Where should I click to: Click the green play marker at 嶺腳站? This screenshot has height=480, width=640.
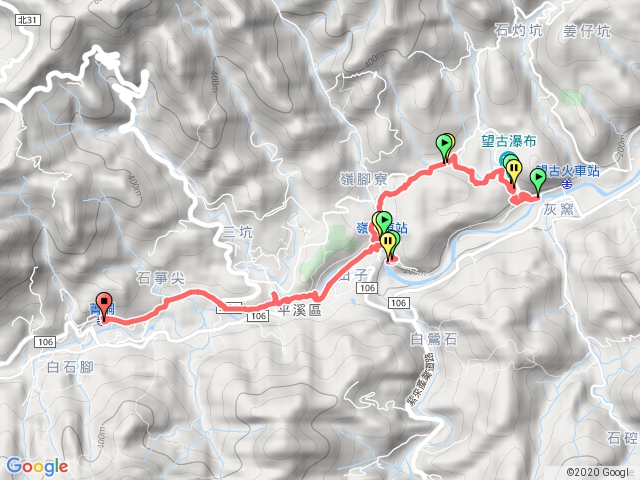[383, 224]
